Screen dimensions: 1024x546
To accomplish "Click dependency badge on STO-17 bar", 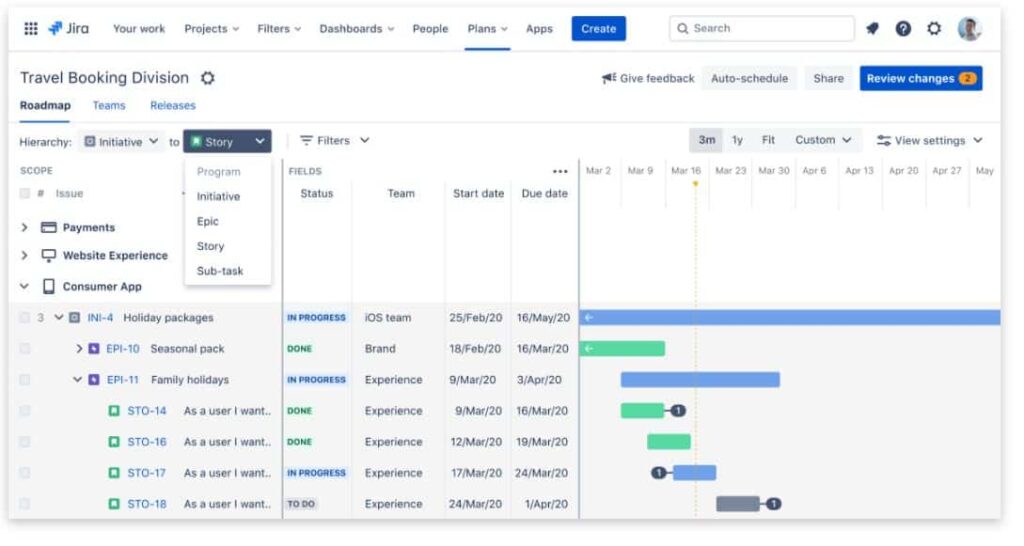I will click(x=658, y=473).
